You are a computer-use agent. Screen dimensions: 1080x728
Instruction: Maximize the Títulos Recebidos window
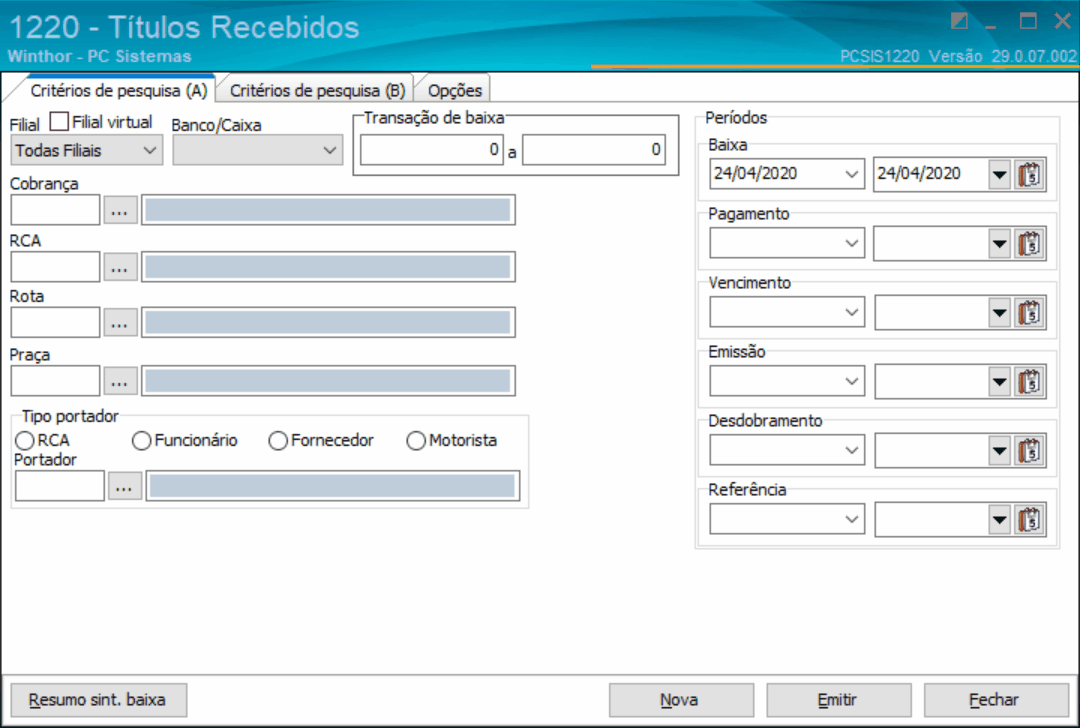[x=1028, y=21]
